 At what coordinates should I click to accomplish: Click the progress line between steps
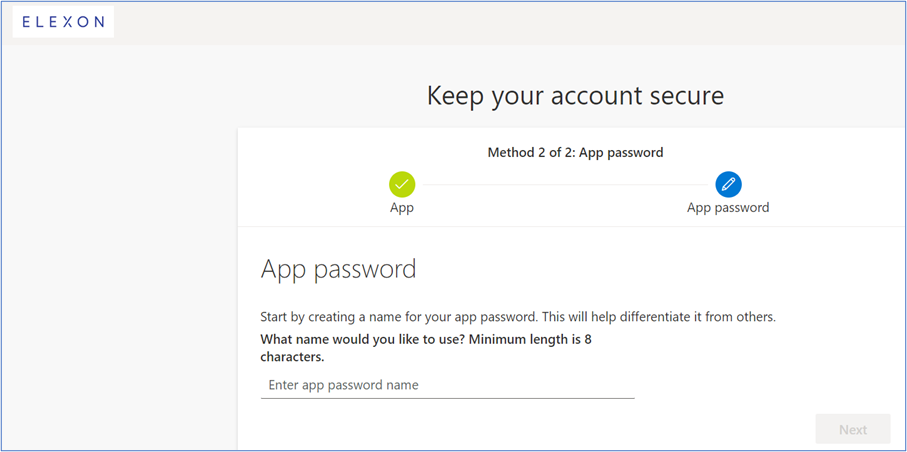[x=565, y=184]
